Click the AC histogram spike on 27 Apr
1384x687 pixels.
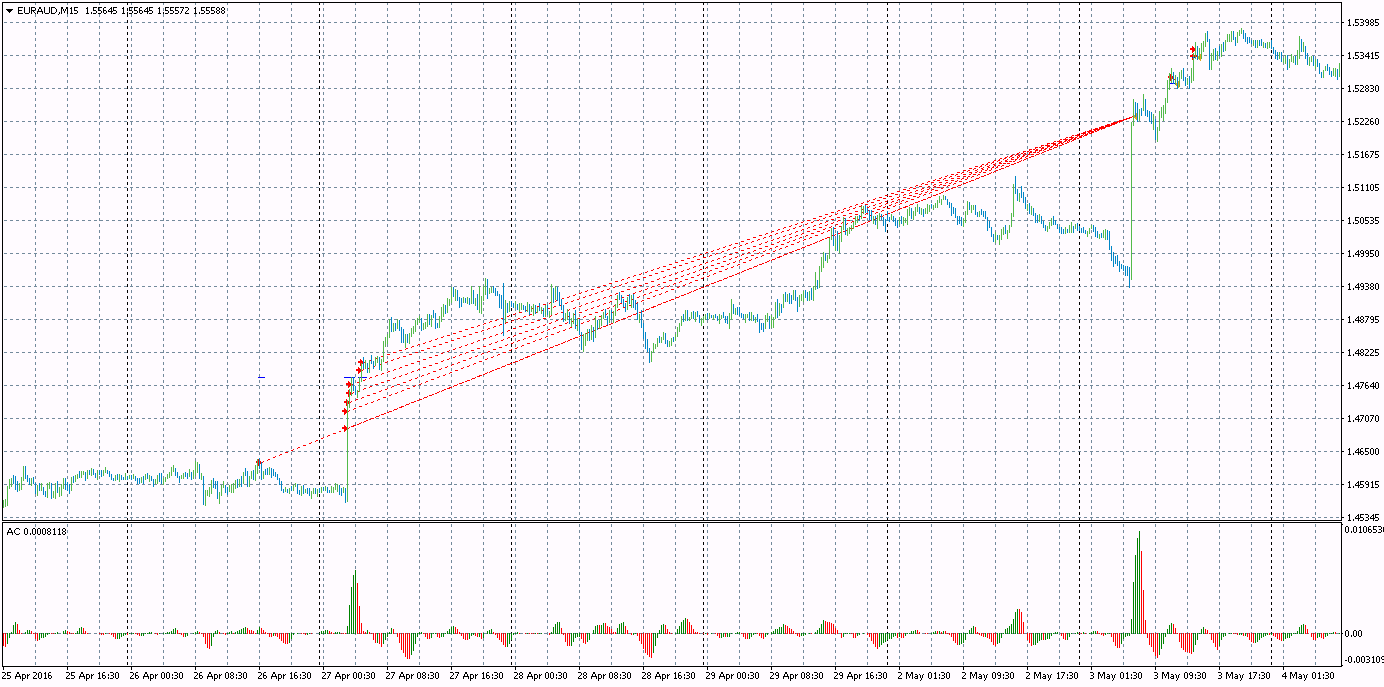click(x=354, y=603)
